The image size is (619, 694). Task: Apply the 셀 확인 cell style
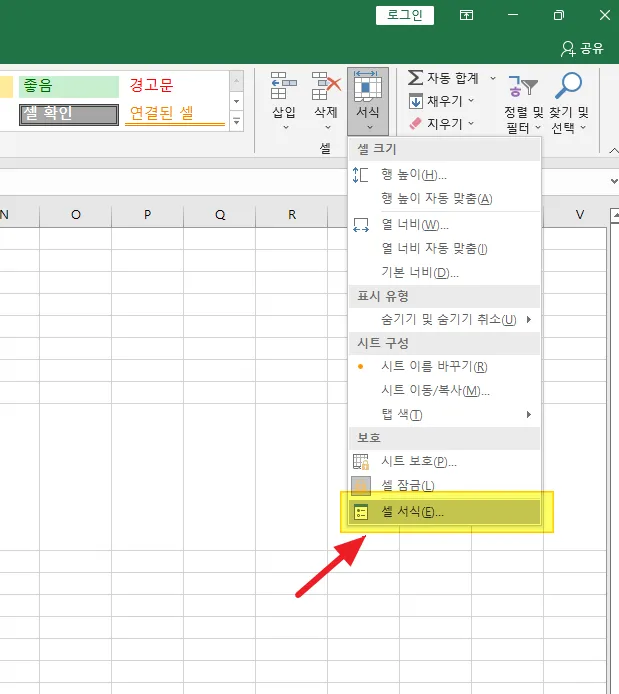coord(69,114)
